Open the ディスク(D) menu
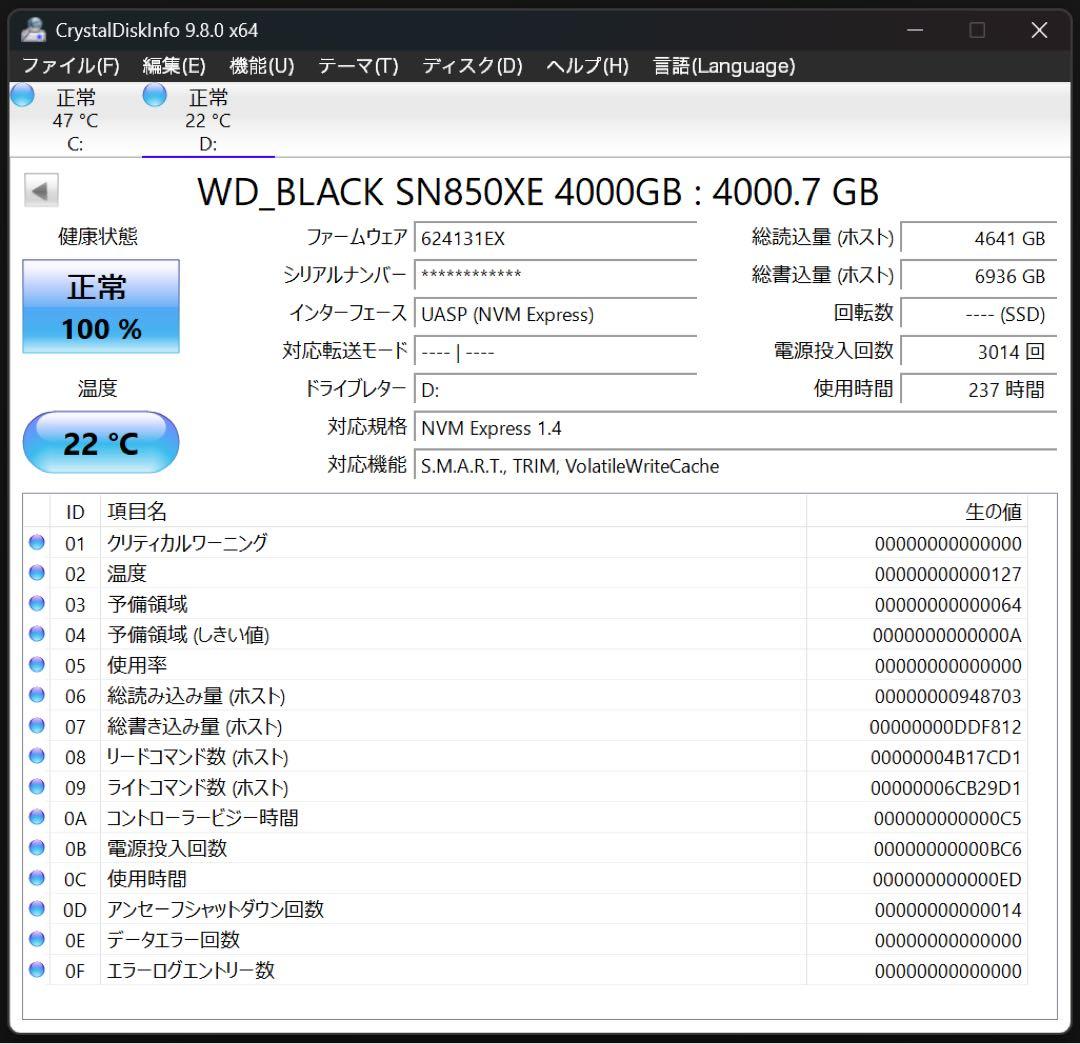Viewport: 1080px width, 1044px height. click(472, 66)
